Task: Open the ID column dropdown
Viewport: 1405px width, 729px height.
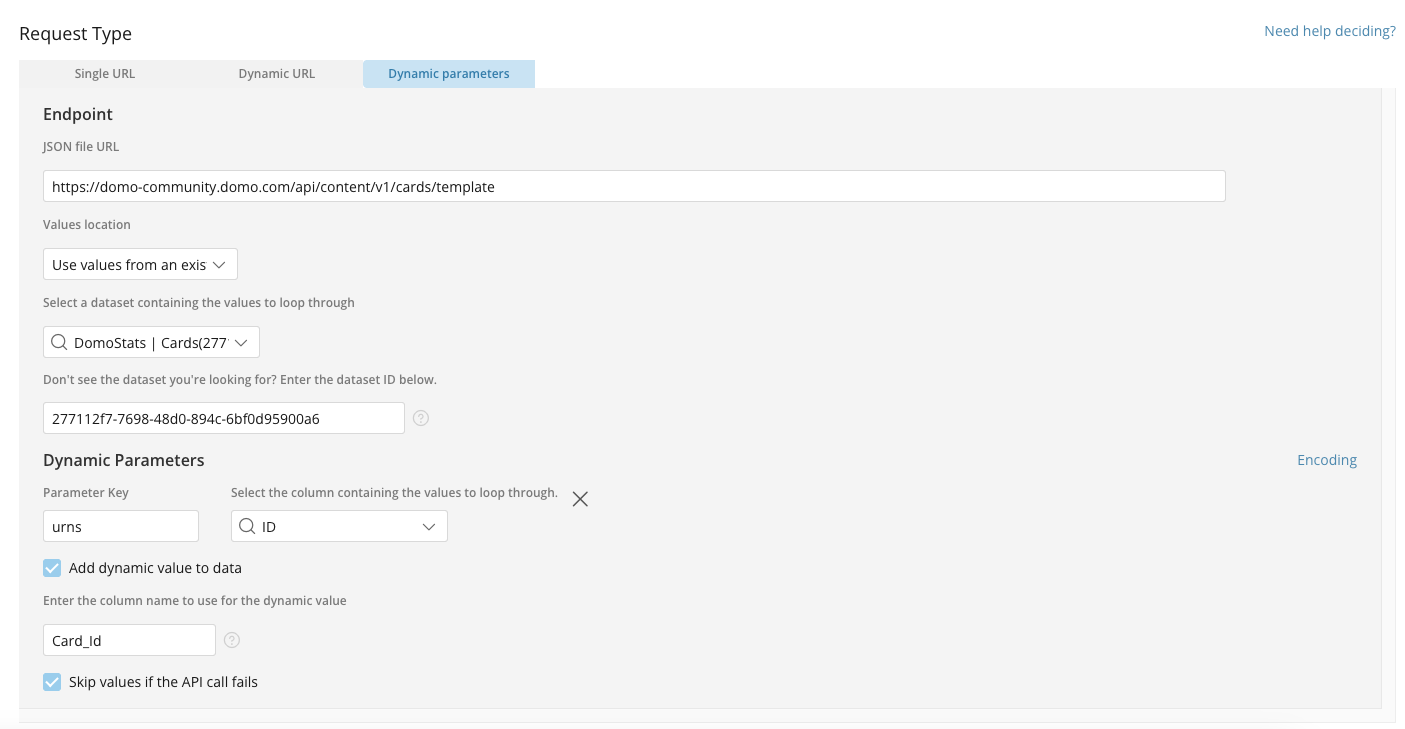Action: click(x=339, y=526)
